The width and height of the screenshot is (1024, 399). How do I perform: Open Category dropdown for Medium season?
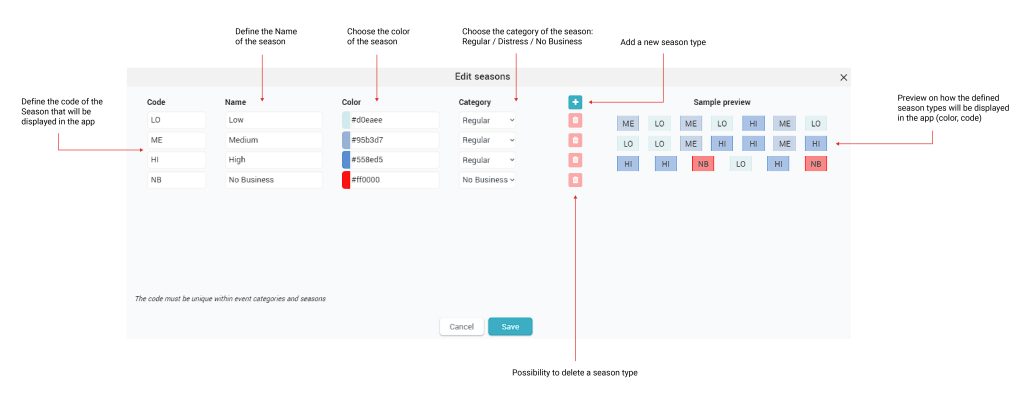(x=488, y=140)
